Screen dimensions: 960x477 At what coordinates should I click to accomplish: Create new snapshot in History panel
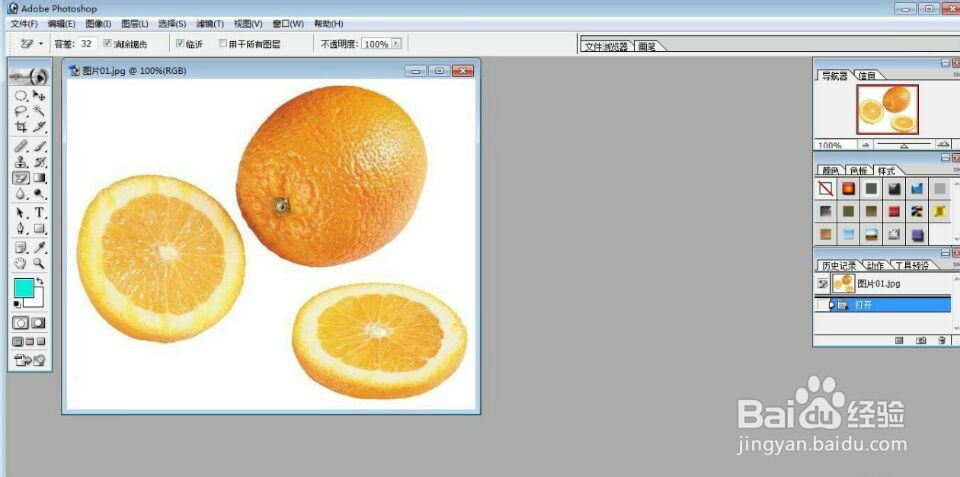pyautogui.click(x=921, y=340)
